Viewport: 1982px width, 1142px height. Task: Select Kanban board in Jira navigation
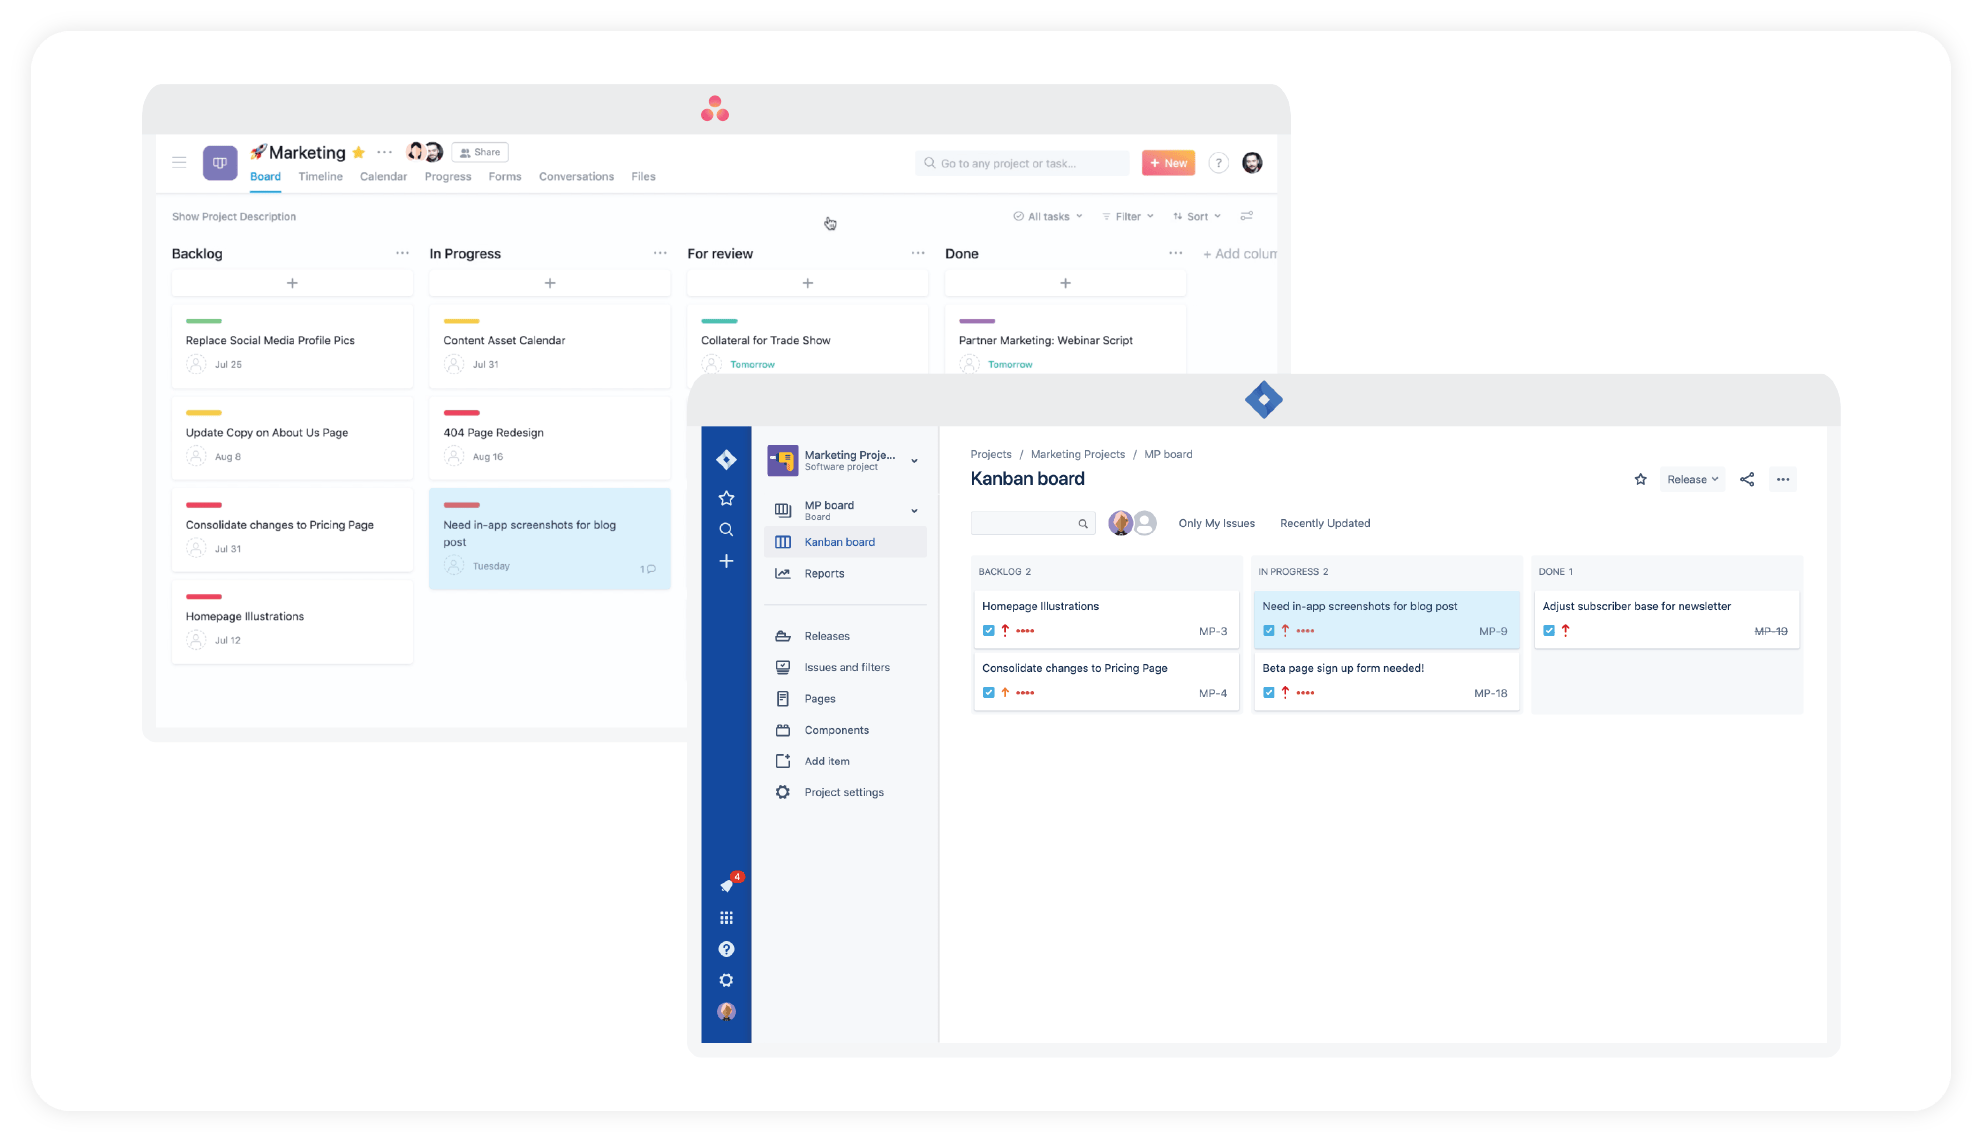pos(846,542)
